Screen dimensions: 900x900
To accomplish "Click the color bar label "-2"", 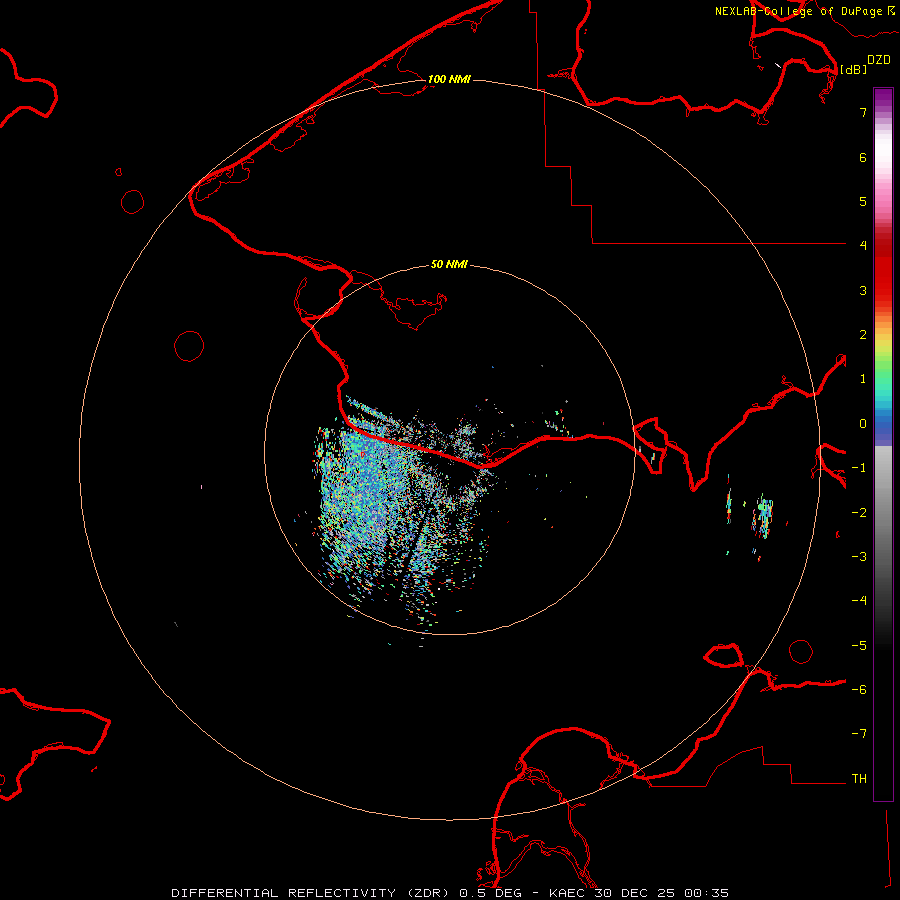I will [x=859, y=513].
